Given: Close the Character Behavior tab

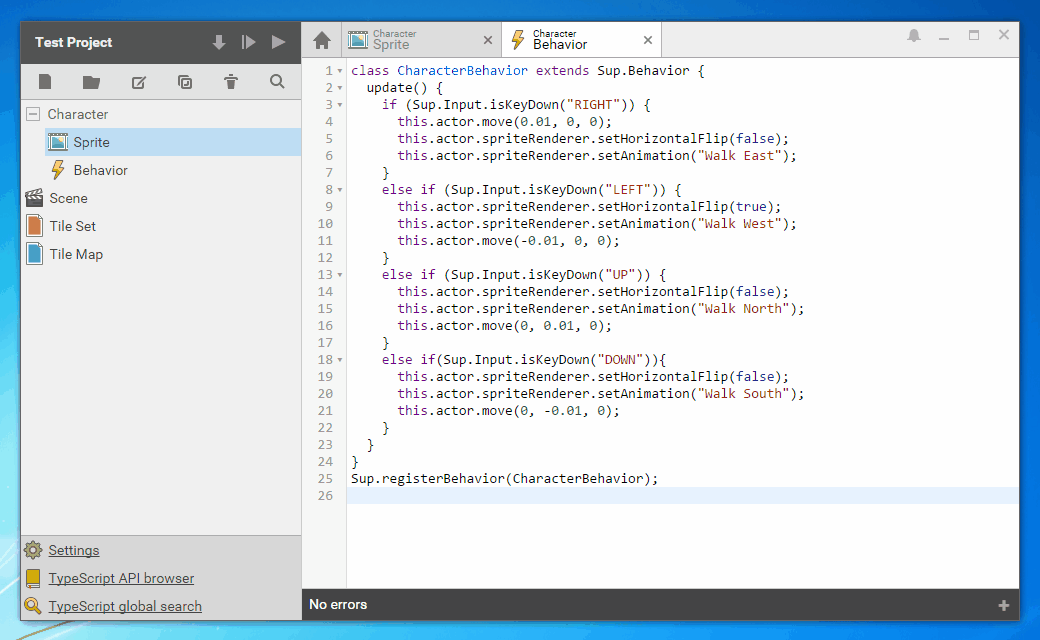Looking at the screenshot, I should point(648,40).
